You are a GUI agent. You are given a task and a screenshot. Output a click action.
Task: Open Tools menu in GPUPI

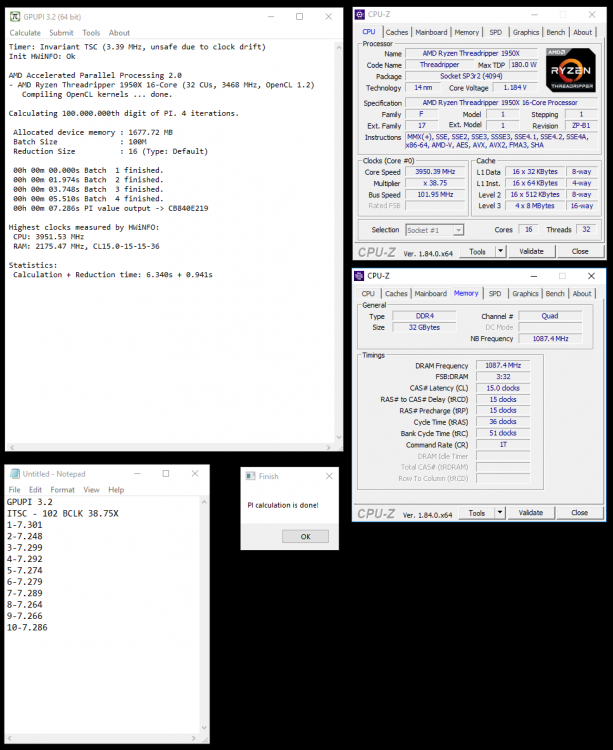pos(91,33)
